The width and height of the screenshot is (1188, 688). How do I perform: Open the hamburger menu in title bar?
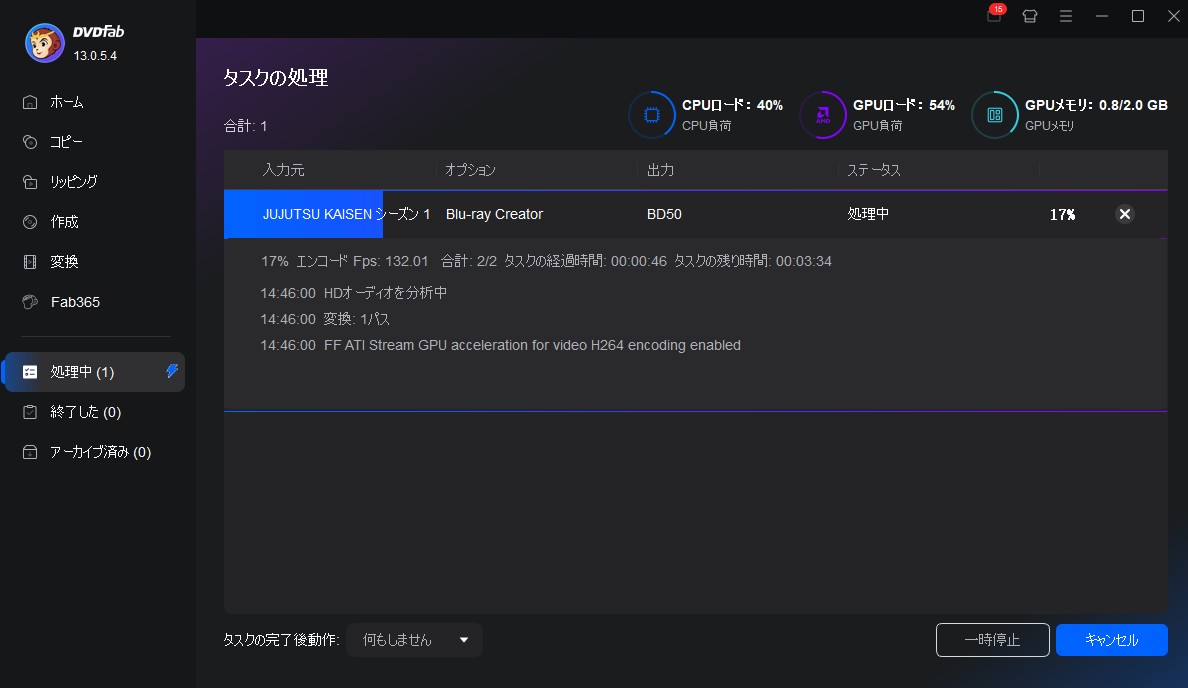click(x=1065, y=16)
